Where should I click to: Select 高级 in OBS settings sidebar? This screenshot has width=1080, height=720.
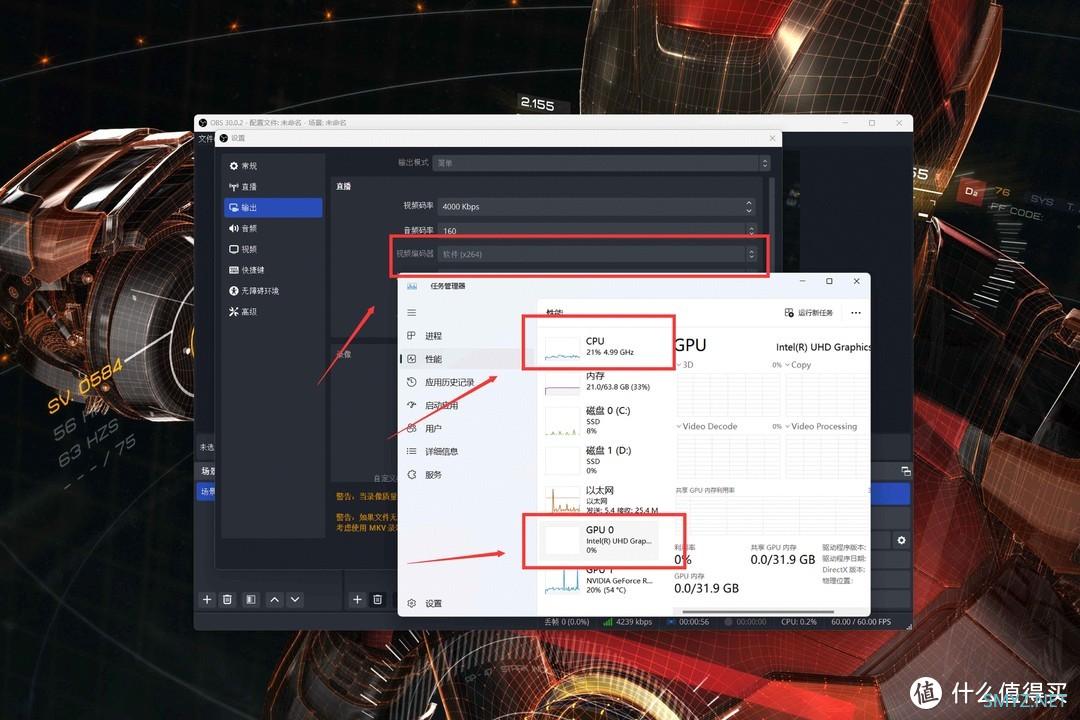click(x=273, y=311)
